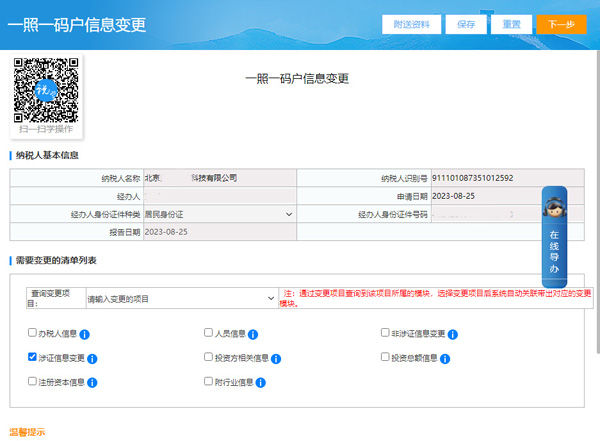Click the QR code 扫一扫学操作
This screenshot has width=600, height=441.
(x=46, y=90)
